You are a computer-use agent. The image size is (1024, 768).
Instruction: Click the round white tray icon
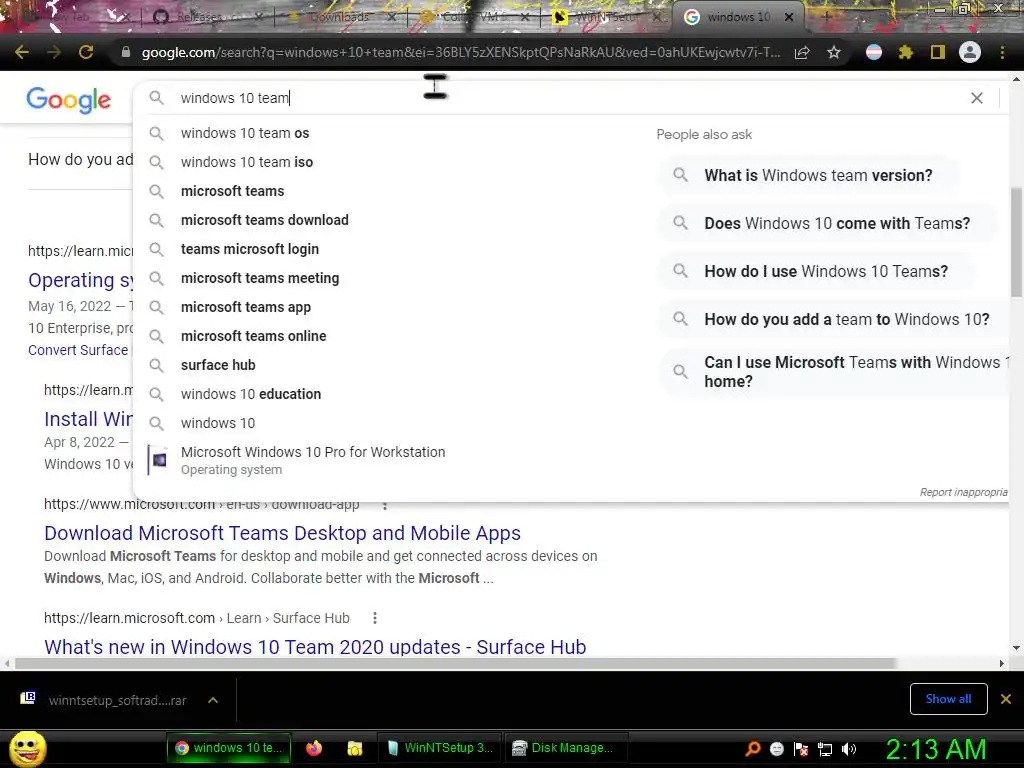[x=776, y=749]
